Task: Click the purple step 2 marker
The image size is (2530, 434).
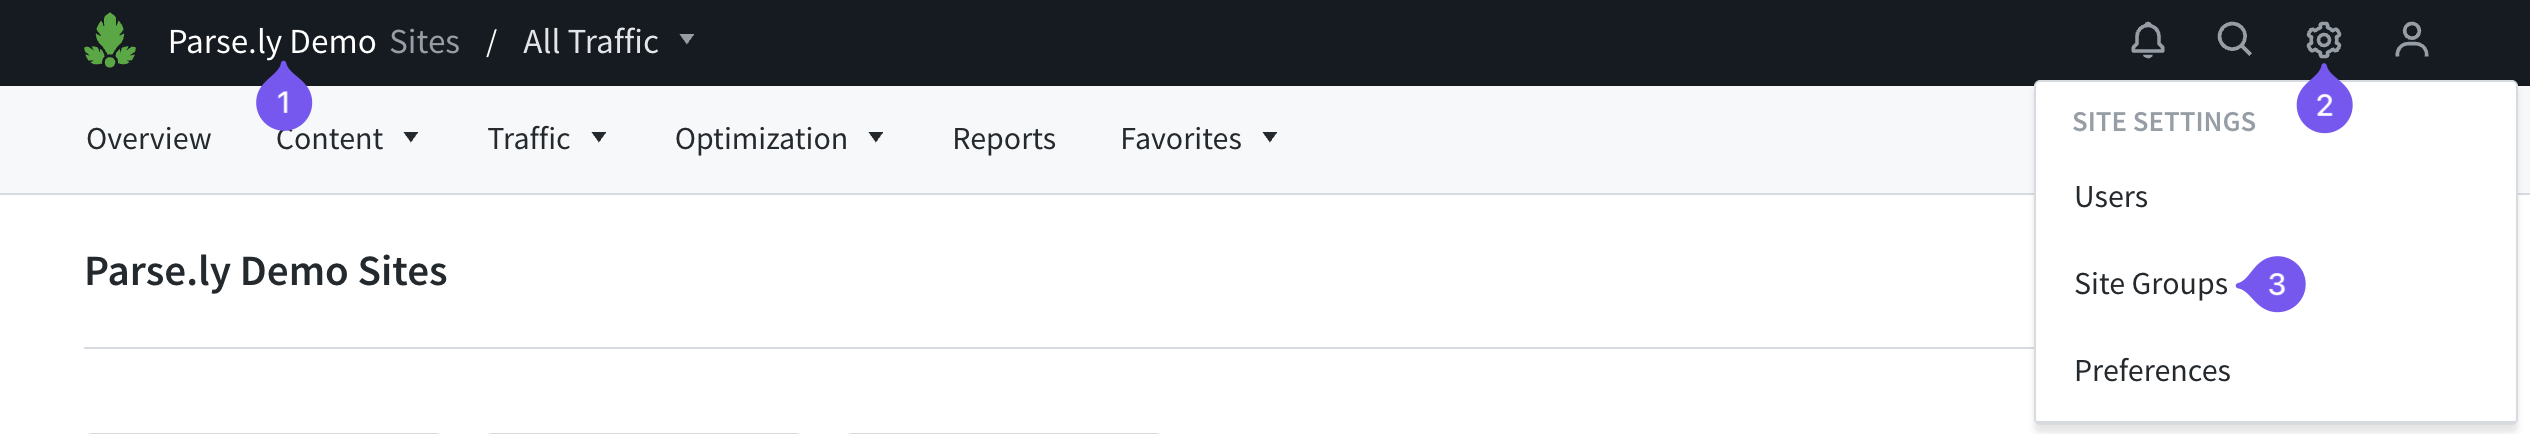Action: coord(2324,105)
